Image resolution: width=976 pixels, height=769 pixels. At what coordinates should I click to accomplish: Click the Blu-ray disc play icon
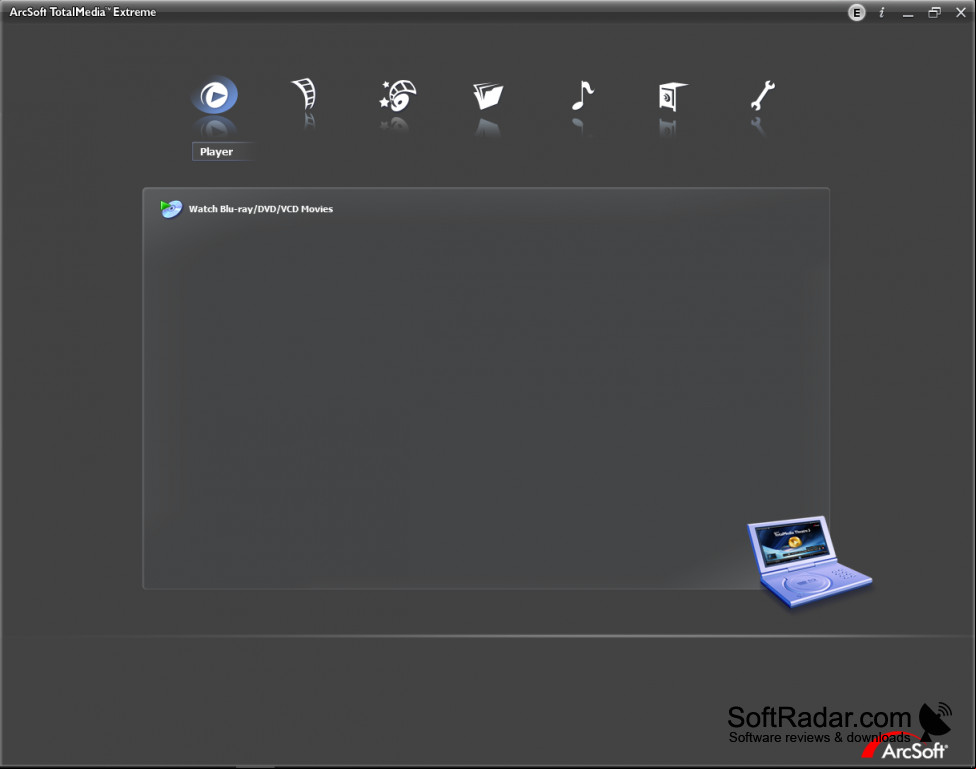coord(171,209)
